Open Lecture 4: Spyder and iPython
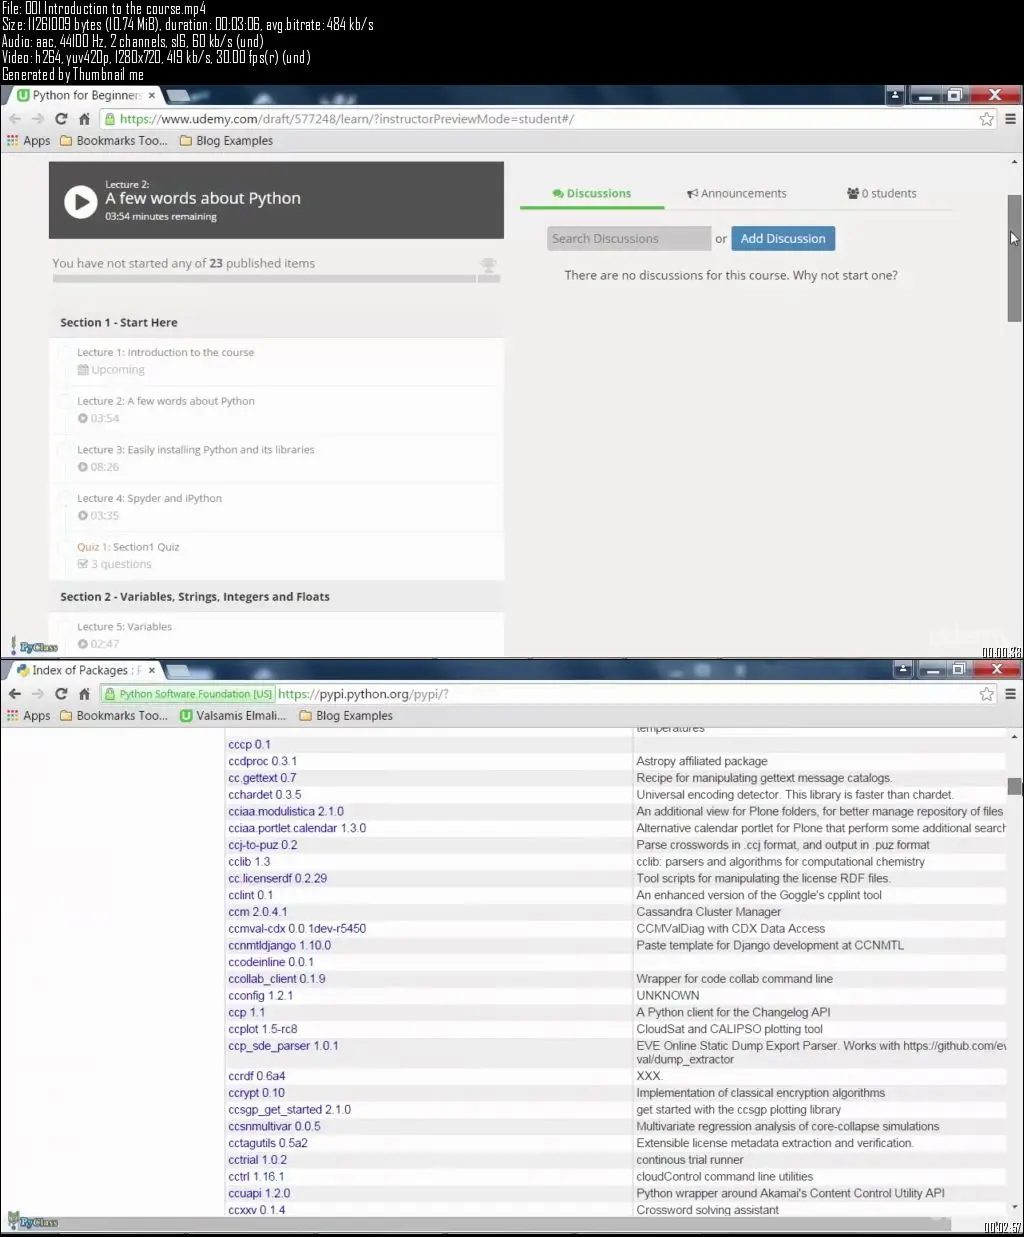The width and height of the screenshot is (1024, 1237). (150, 499)
